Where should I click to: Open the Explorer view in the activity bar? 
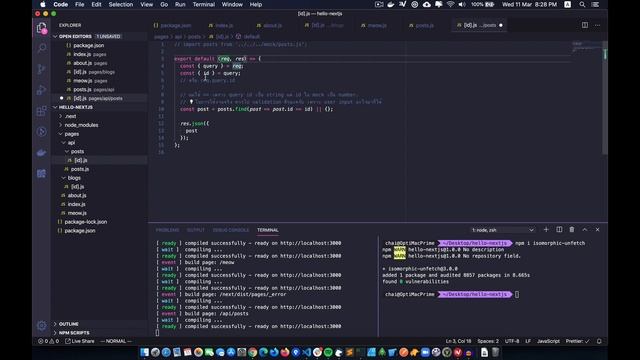[x=41, y=28]
